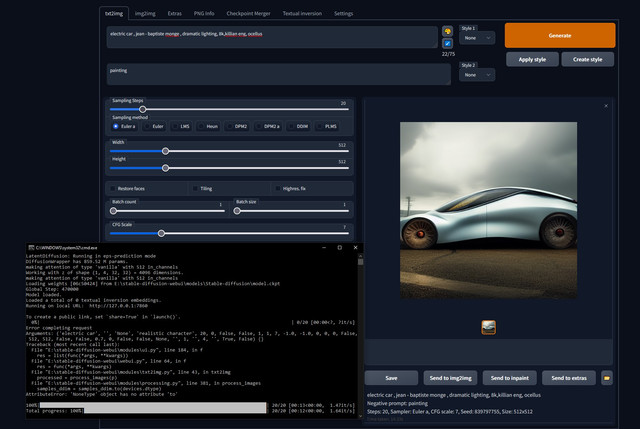Viewport: 640px width, 429px height.
Task: Click the Height slider handle
Action: 165,168
